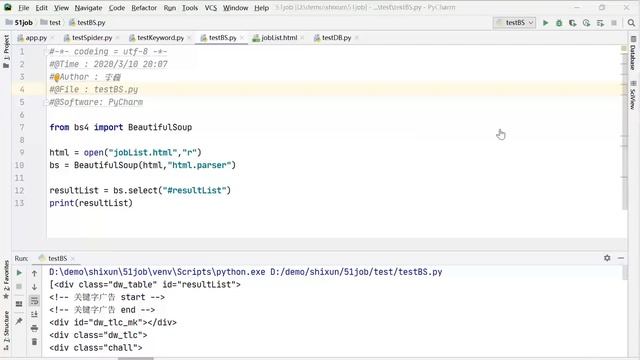Viewport: 640px width, 360px height.
Task: Click the intention bulb on line 3
Action: [57, 77]
